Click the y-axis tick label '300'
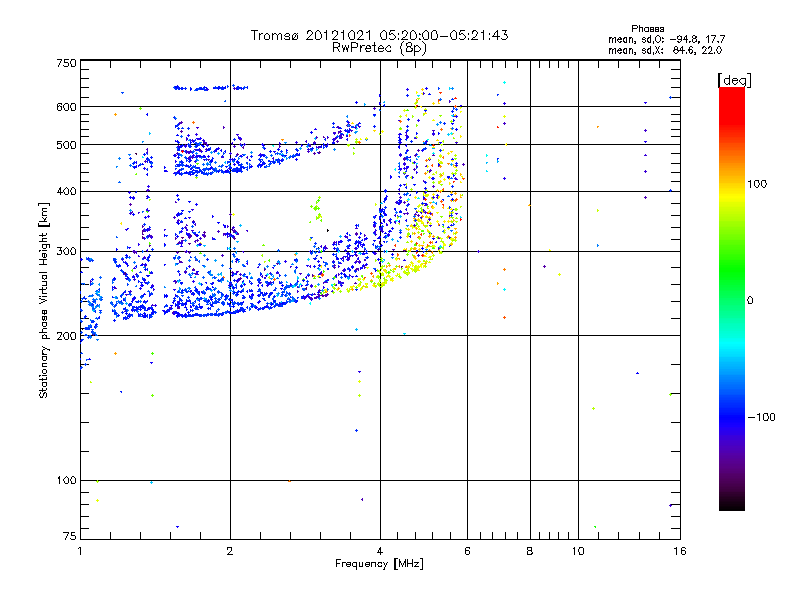800x600 pixels. coord(66,252)
